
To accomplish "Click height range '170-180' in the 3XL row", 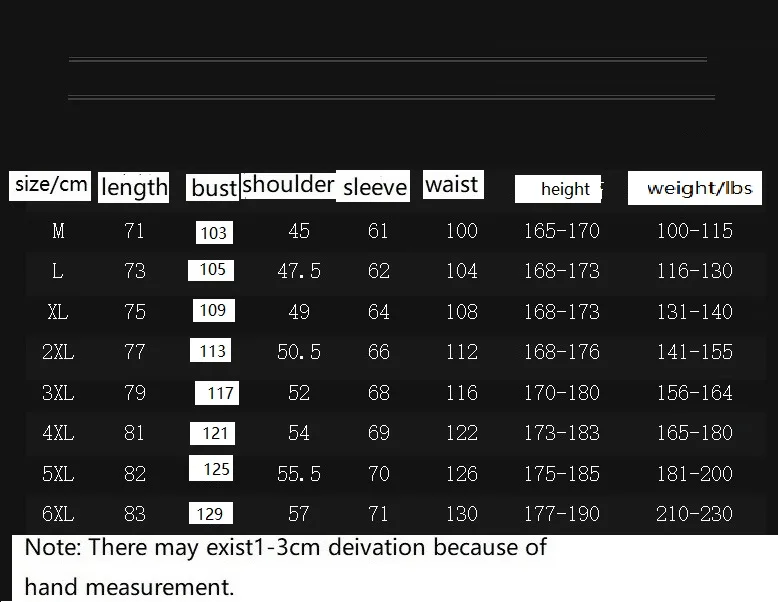I will coord(562,393).
